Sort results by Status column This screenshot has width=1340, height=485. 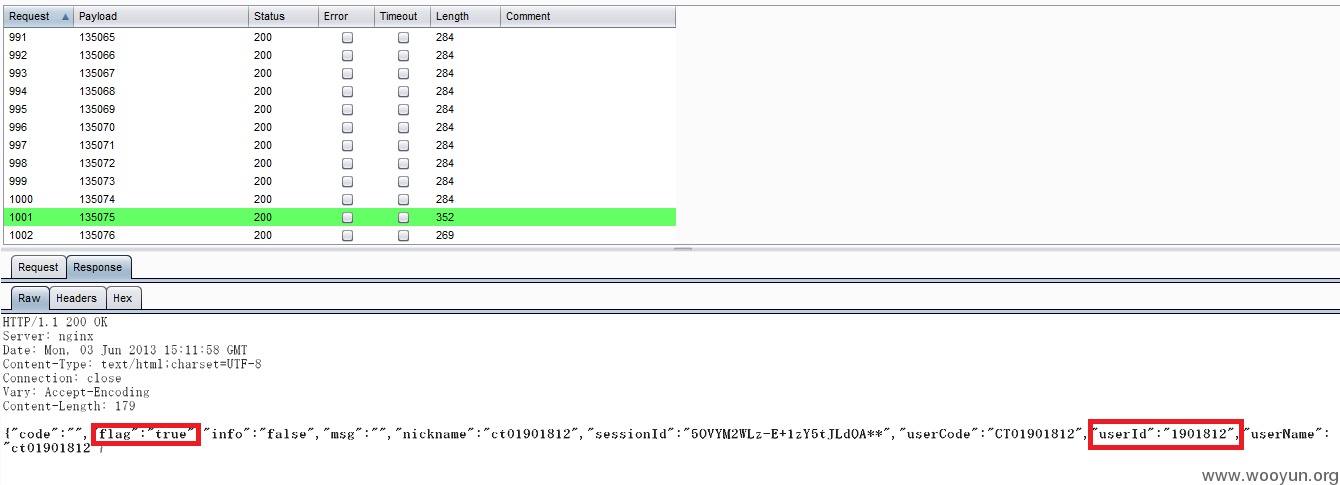[284, 16]
